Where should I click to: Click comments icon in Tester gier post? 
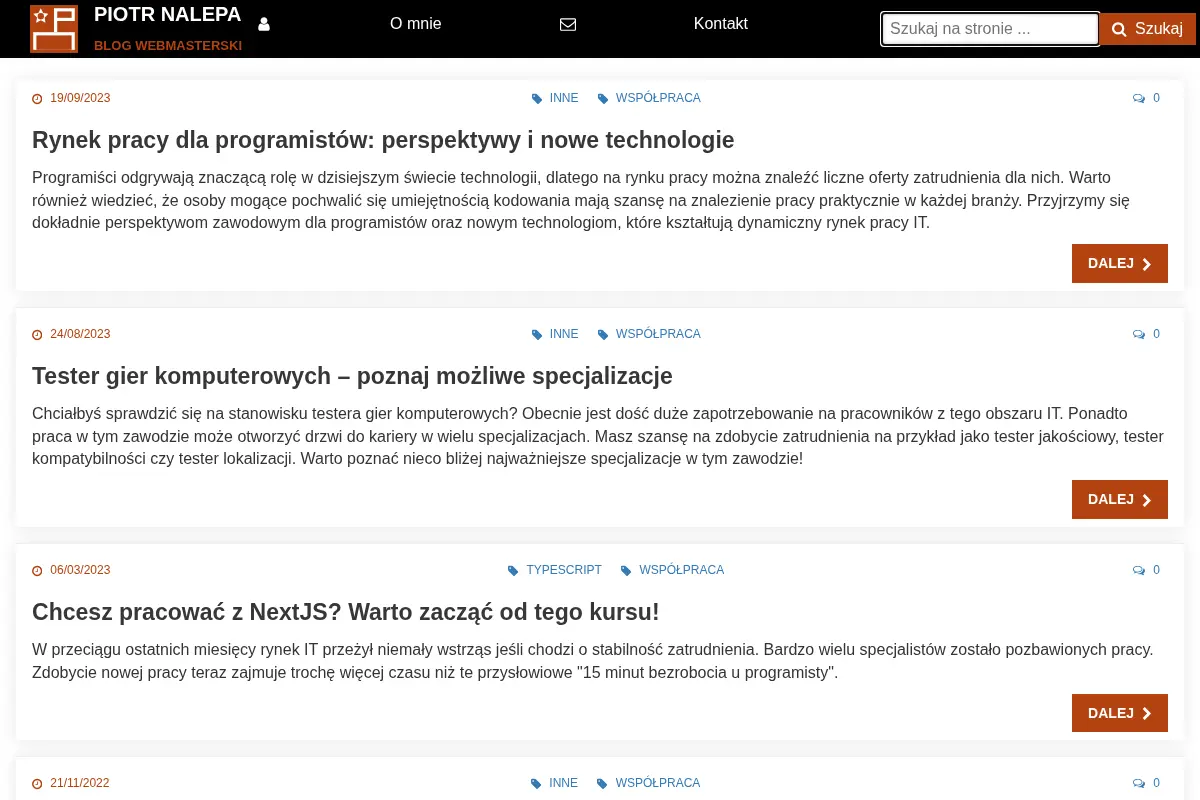click(1139, 334)
